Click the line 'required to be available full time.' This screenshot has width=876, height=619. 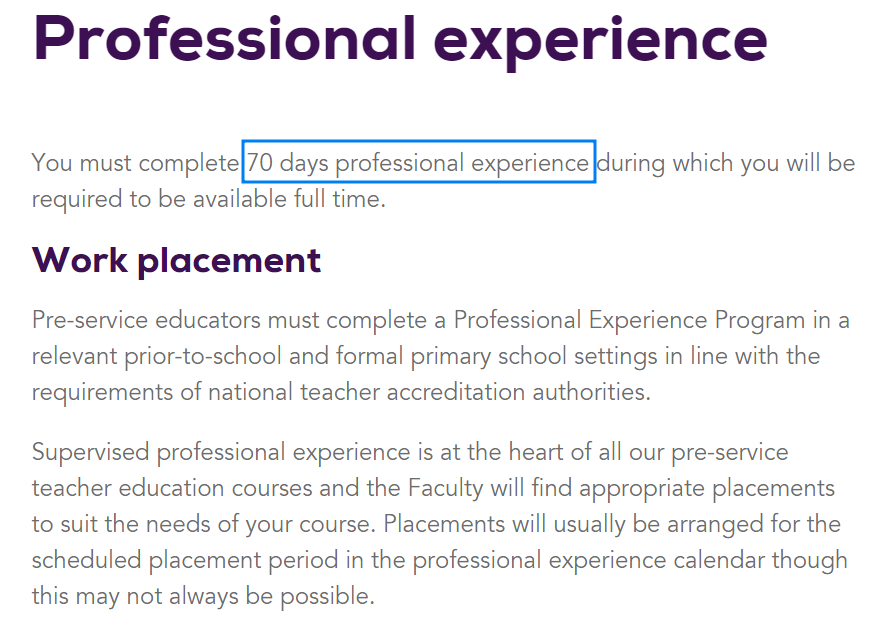[209, 199]
